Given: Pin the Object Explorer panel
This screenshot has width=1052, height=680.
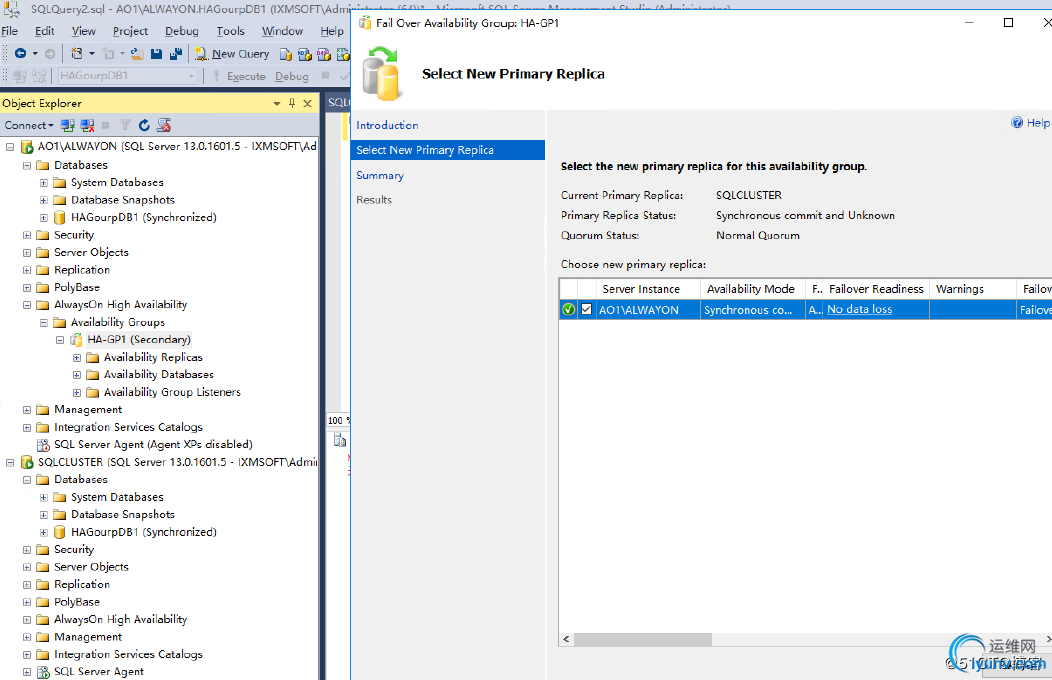Looking at the screenshot, I should coord(292,103).
